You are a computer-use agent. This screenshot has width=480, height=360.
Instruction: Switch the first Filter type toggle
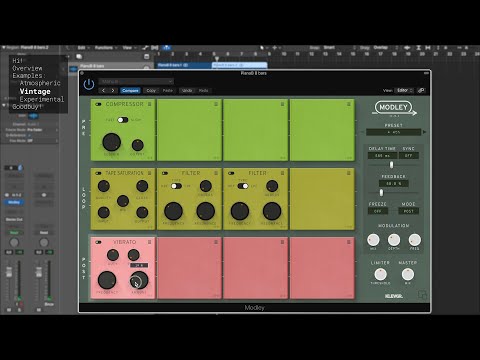(176, 186)
